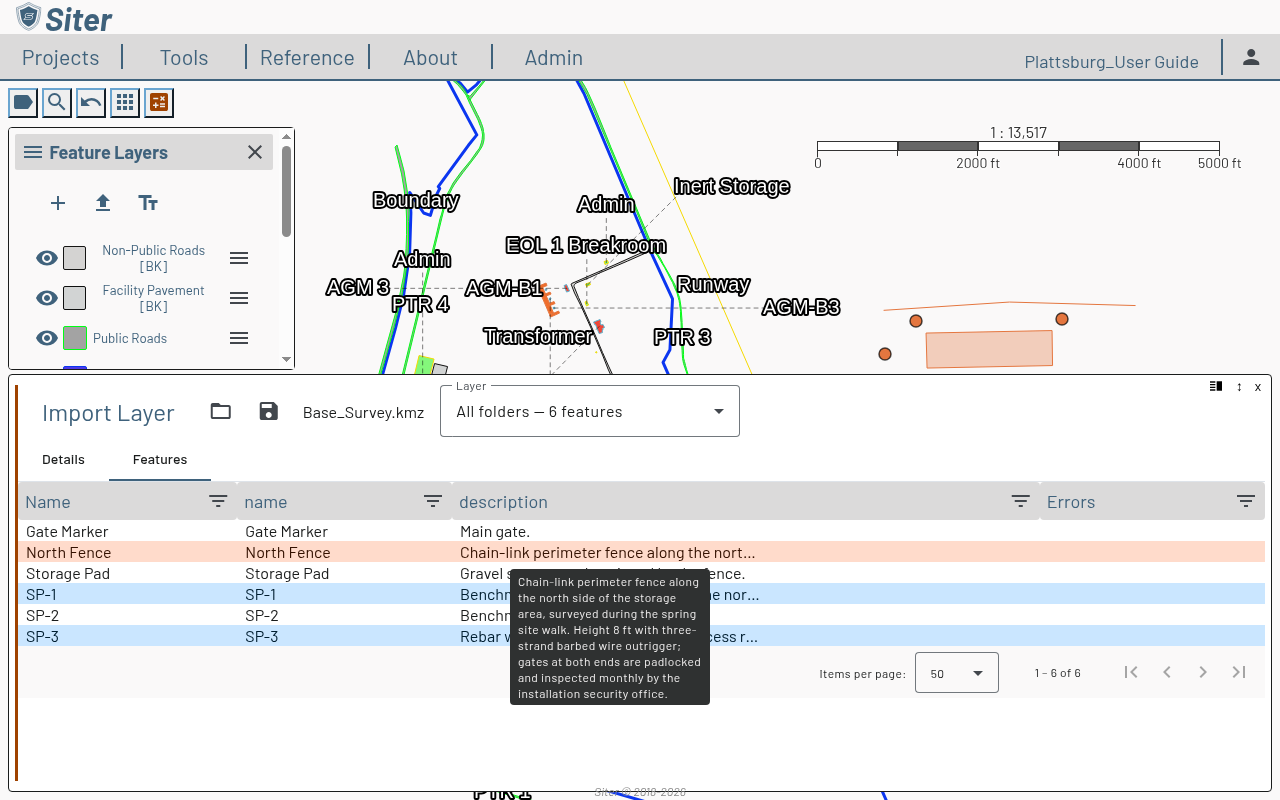Click the EOL 1 Breakroom map label
This screenshot has width=1280, height=800.
pyautogui.click(x=586, y=245)
